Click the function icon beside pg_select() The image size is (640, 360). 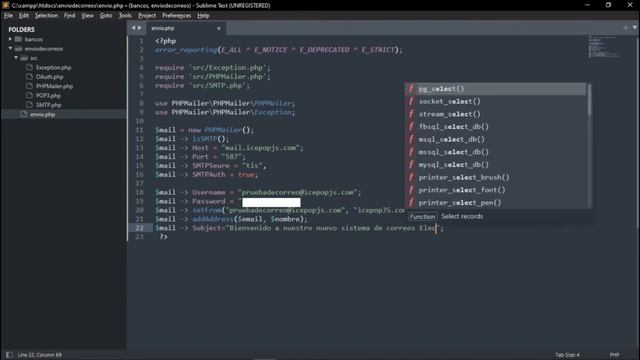[411, 89]
